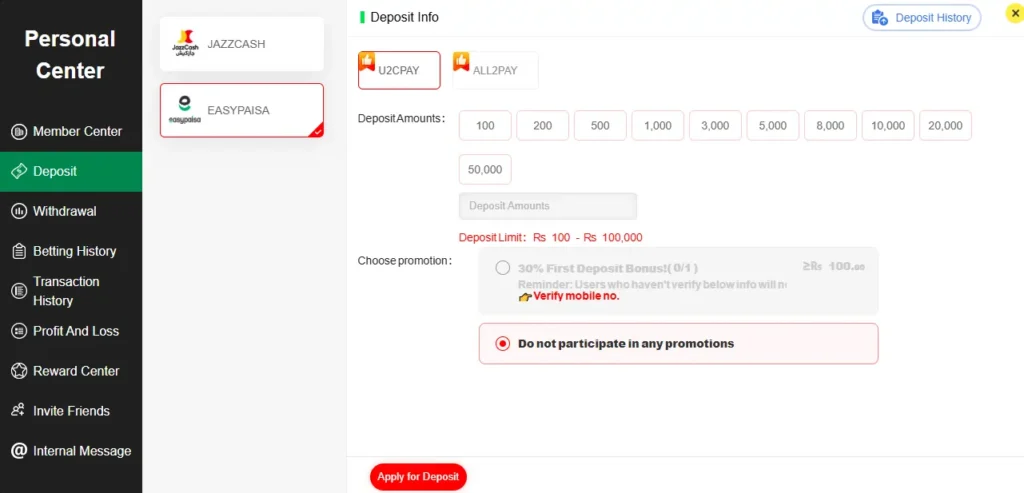1024x493 pixels.
Task: Select the U2CPAY channel
Action: (399, 70)
